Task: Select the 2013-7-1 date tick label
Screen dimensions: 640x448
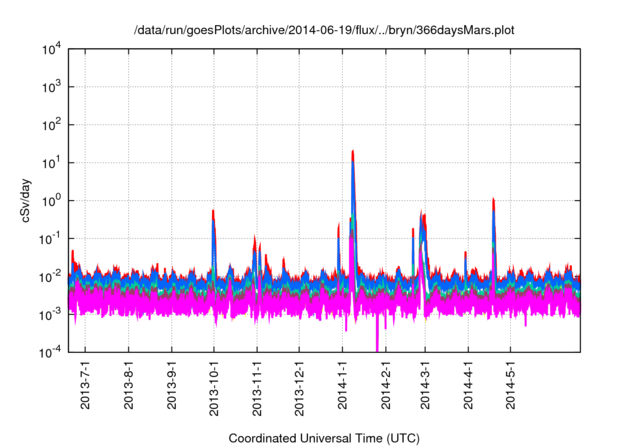Action: pos(86,386)
